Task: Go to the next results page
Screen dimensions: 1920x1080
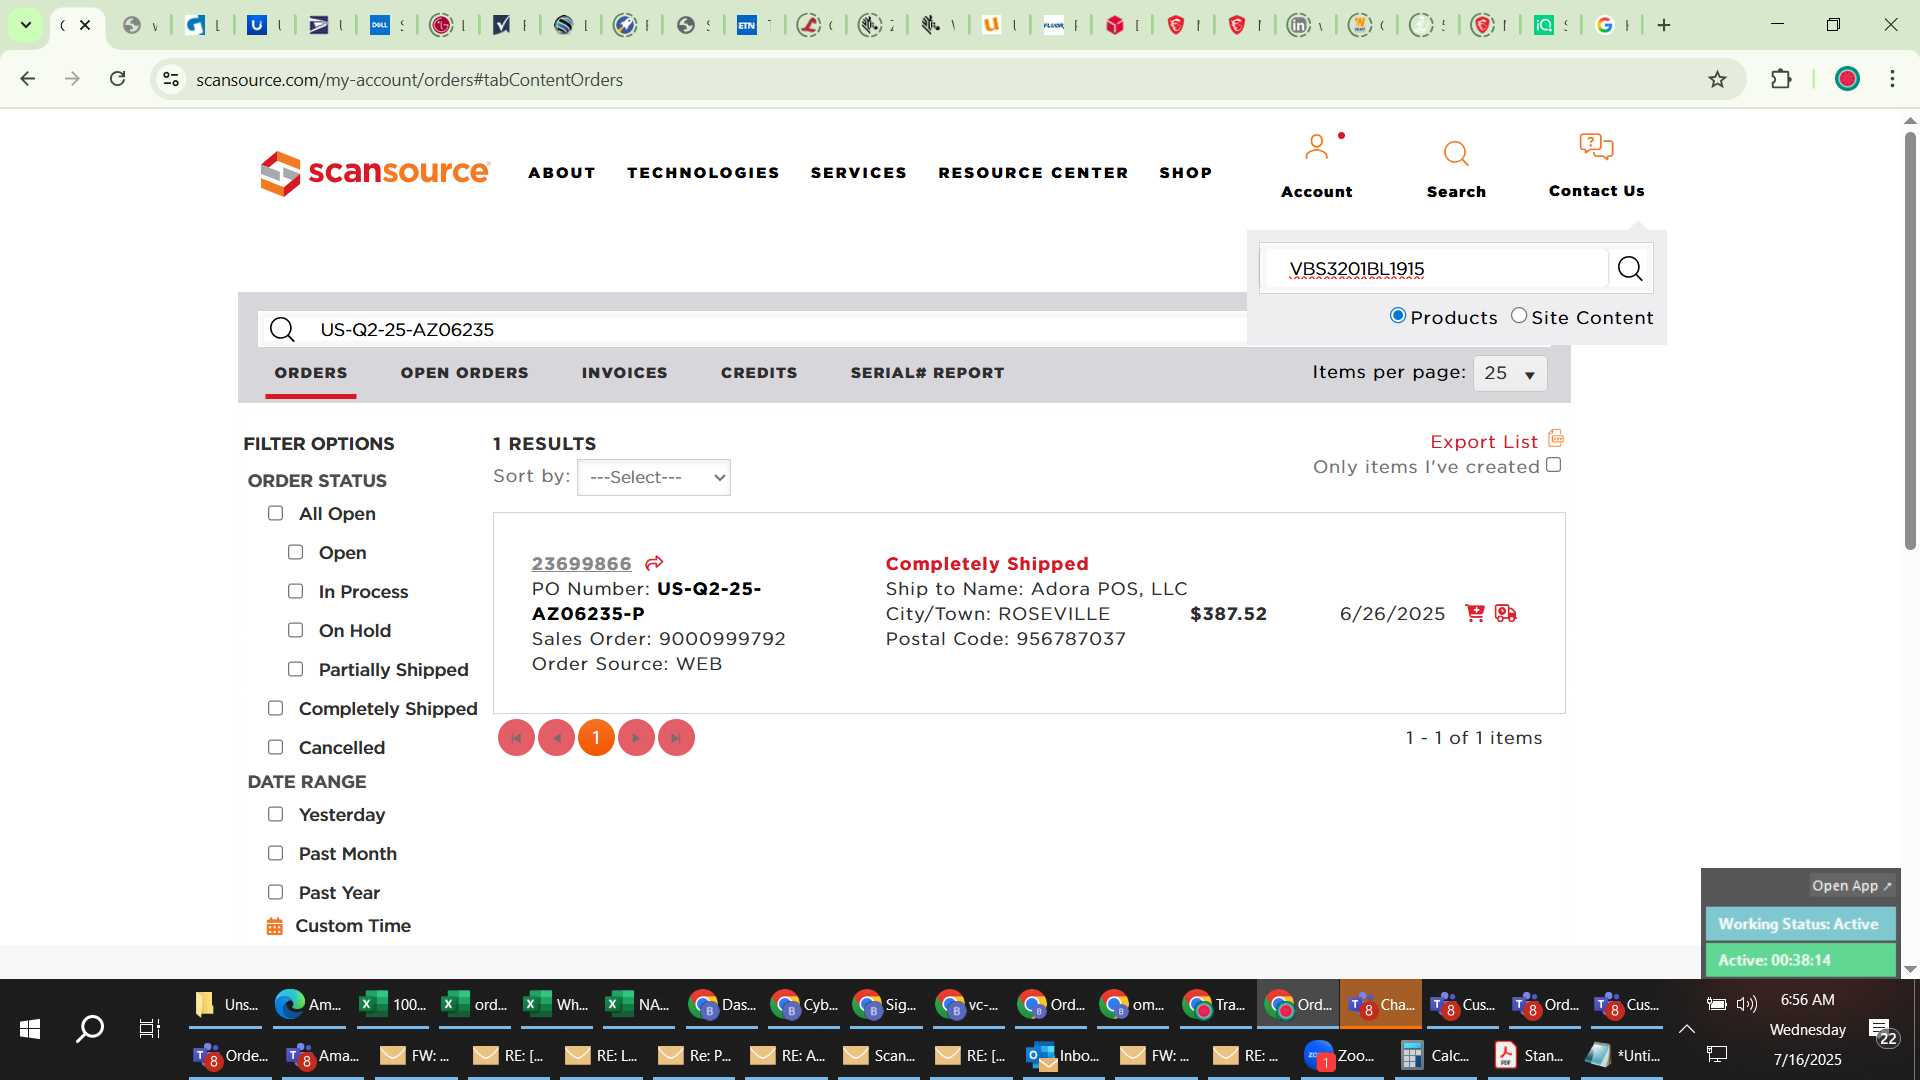Action: (x=636, y=738)
